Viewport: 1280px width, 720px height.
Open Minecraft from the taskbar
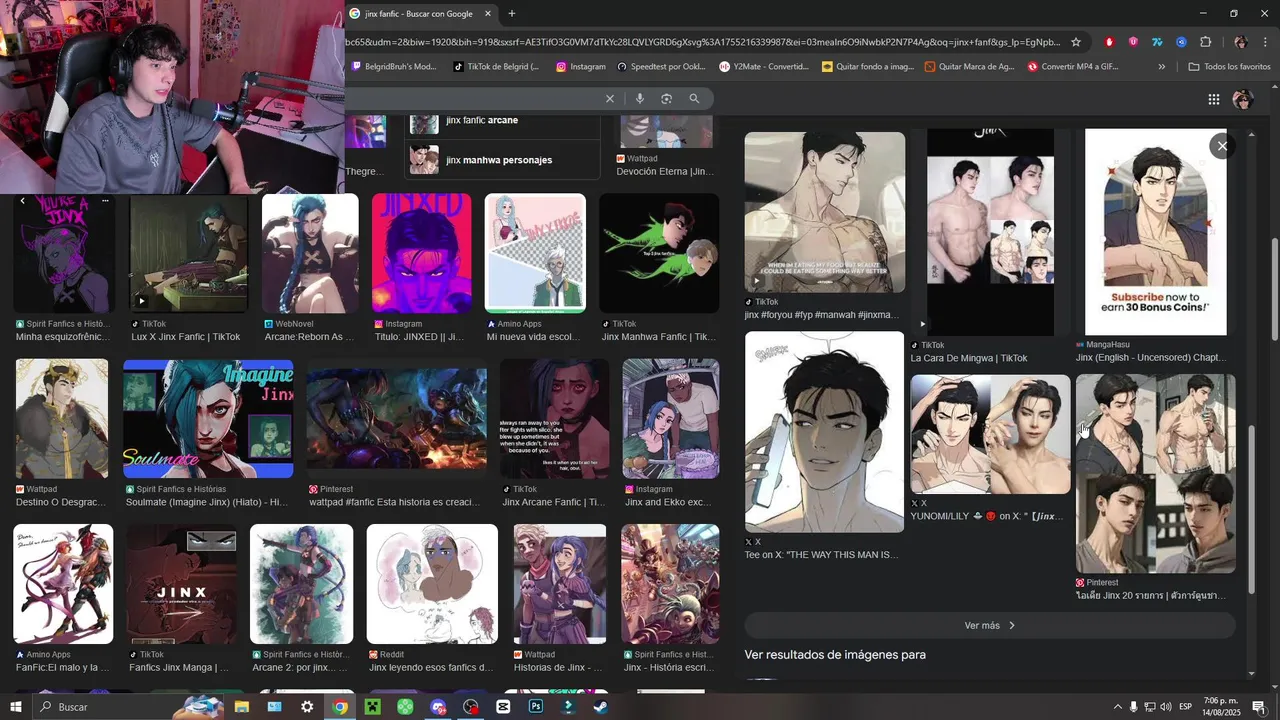click(372, 706)
